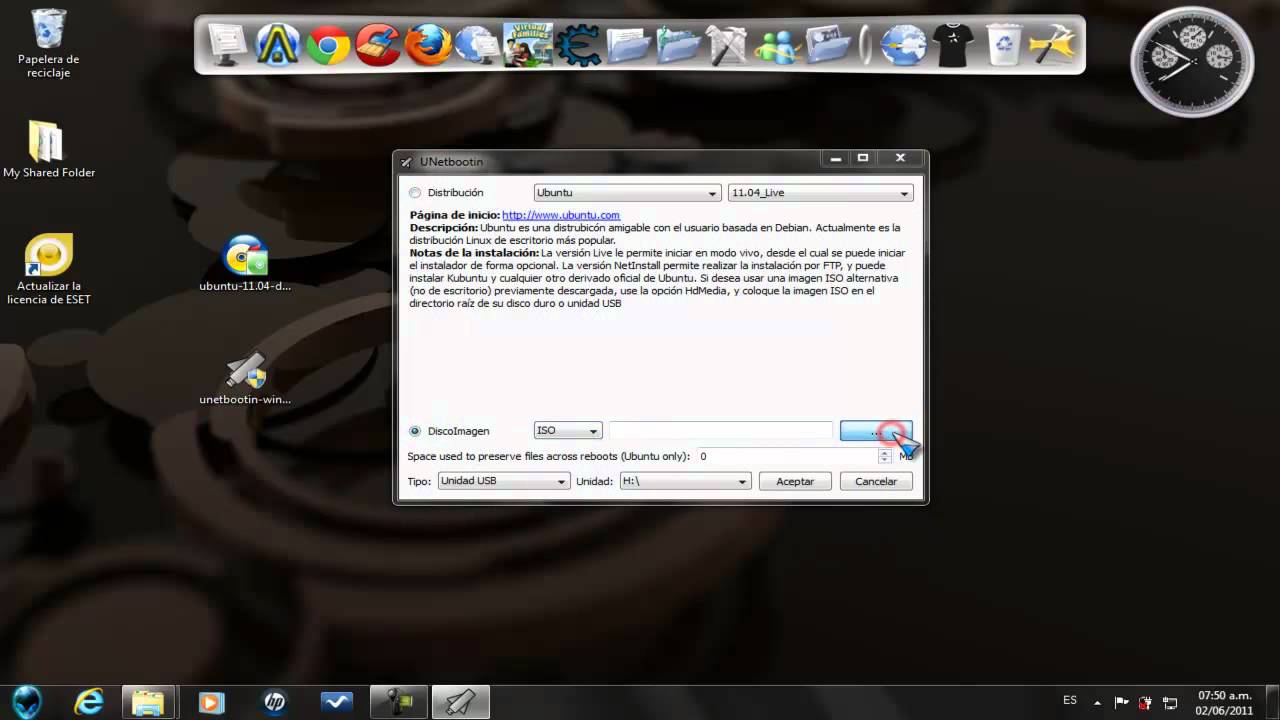
Task: Open Cheat Engine gear icon in dock
Action: (x=578, y=45)
